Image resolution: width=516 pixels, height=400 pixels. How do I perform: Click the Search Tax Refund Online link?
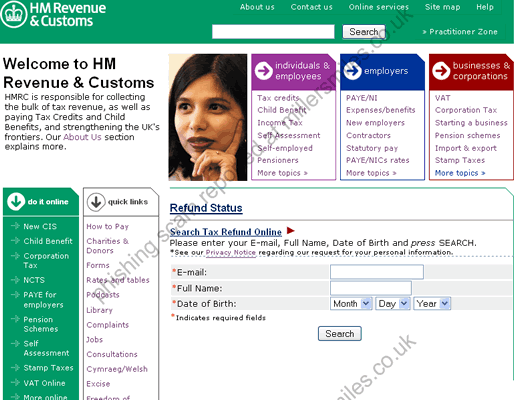226,232
